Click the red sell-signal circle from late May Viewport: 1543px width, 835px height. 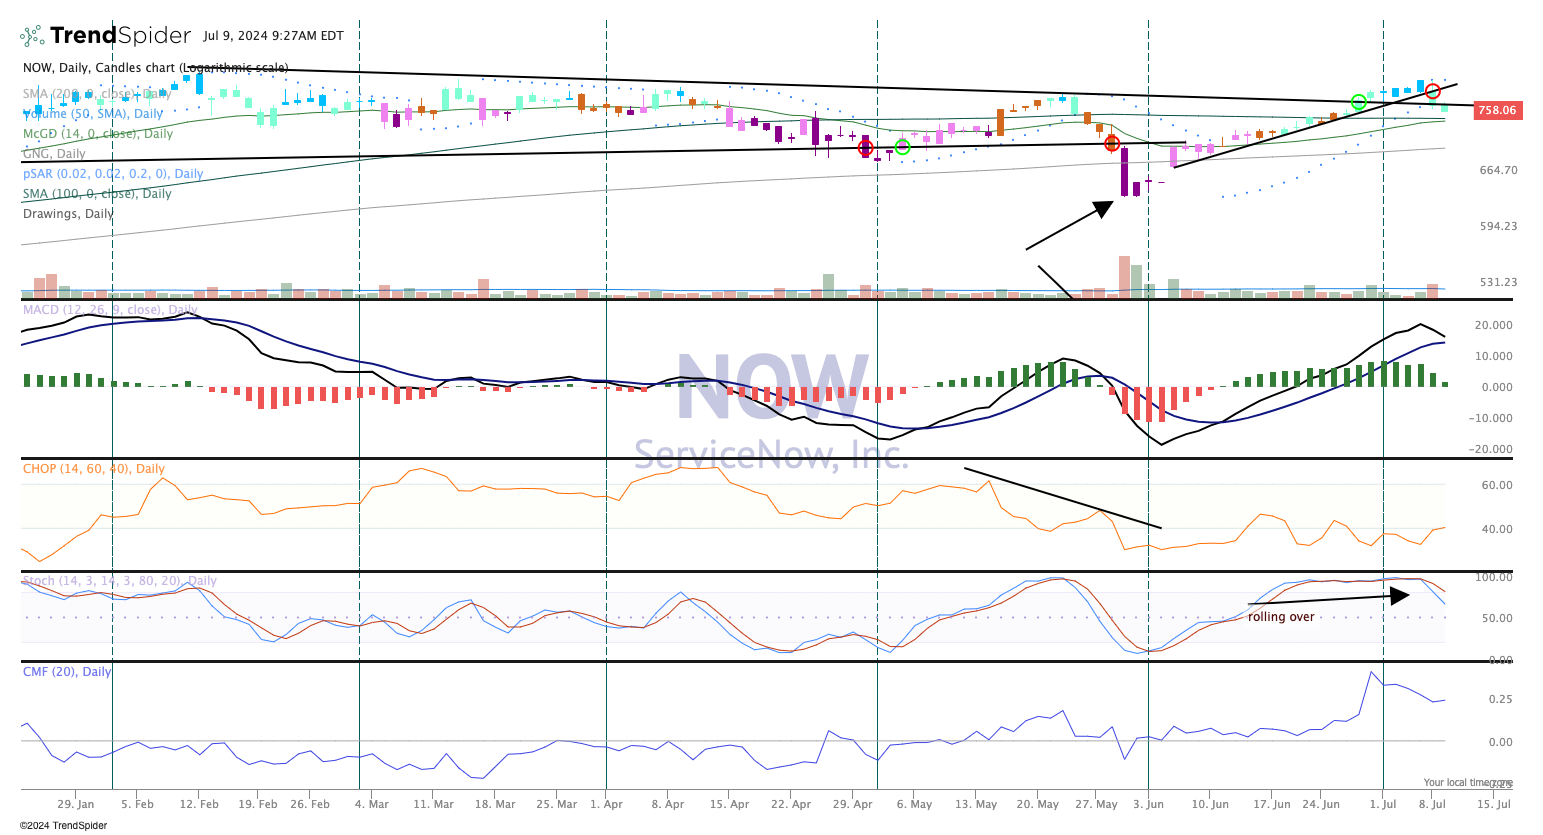(1111, 143)
